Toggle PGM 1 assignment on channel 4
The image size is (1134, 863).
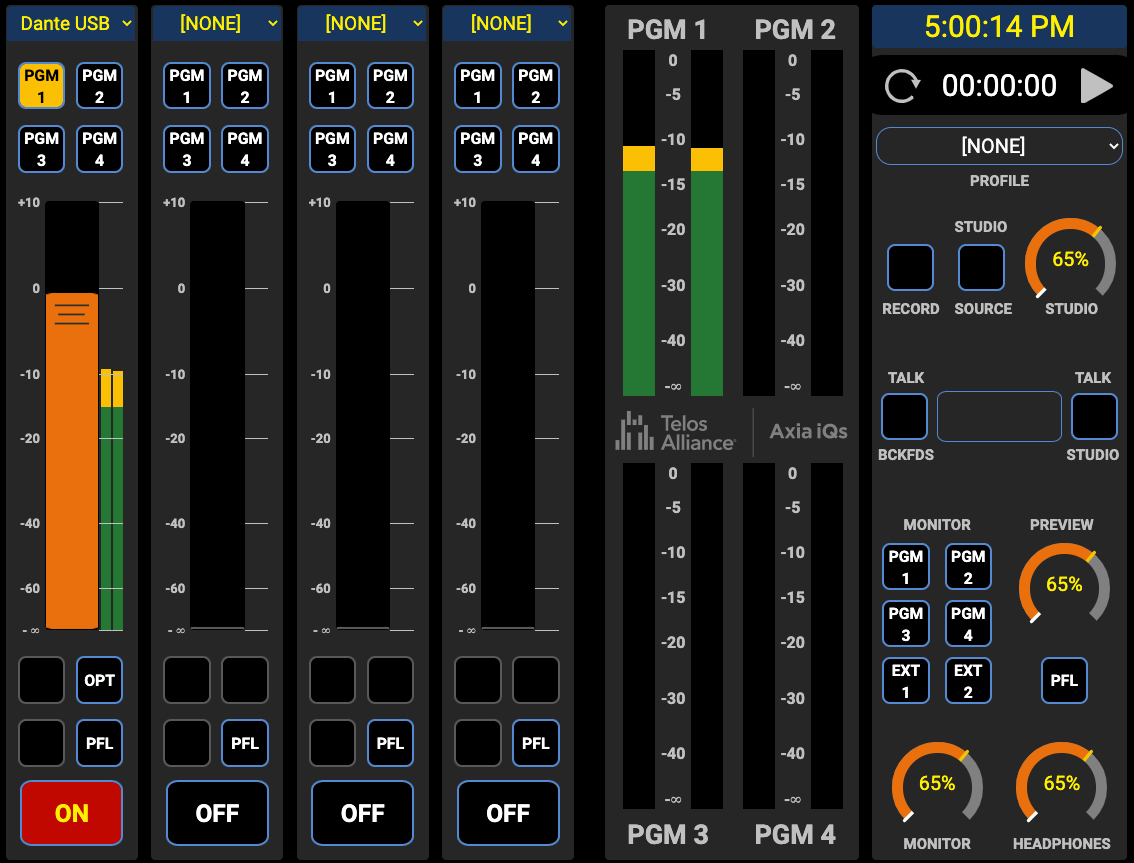pyautogui.click(x=477, y=85)
